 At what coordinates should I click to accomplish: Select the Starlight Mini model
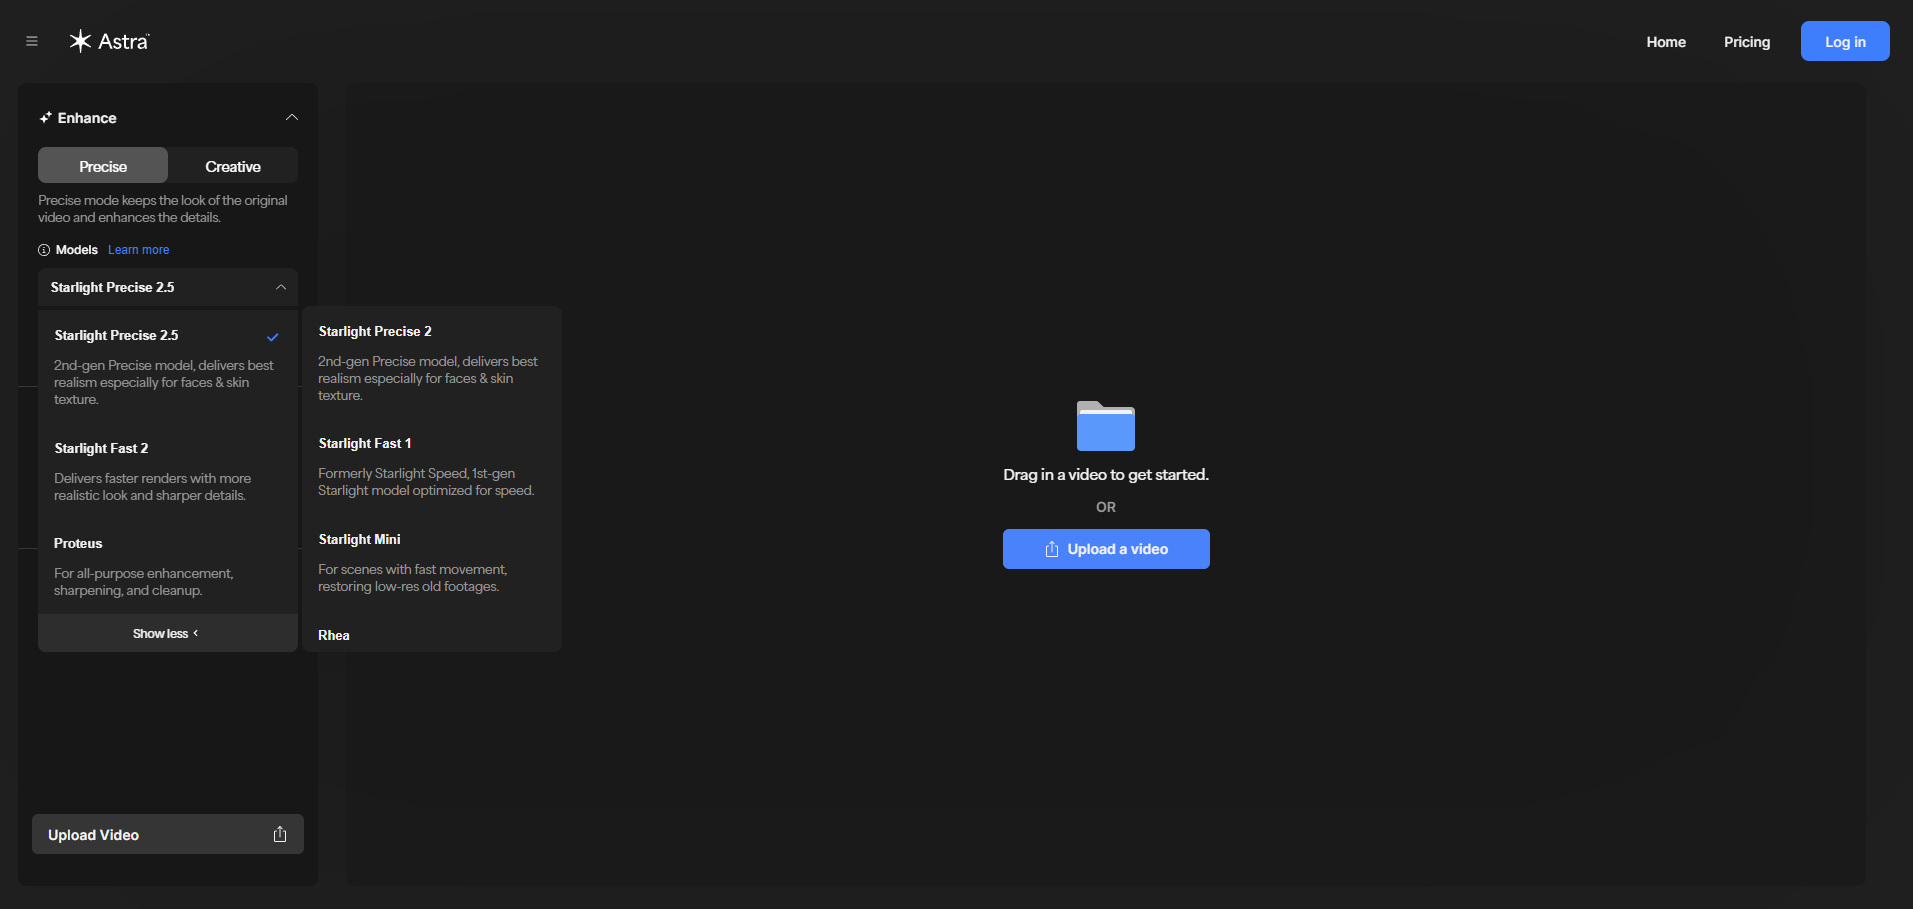tap(431, 562)
